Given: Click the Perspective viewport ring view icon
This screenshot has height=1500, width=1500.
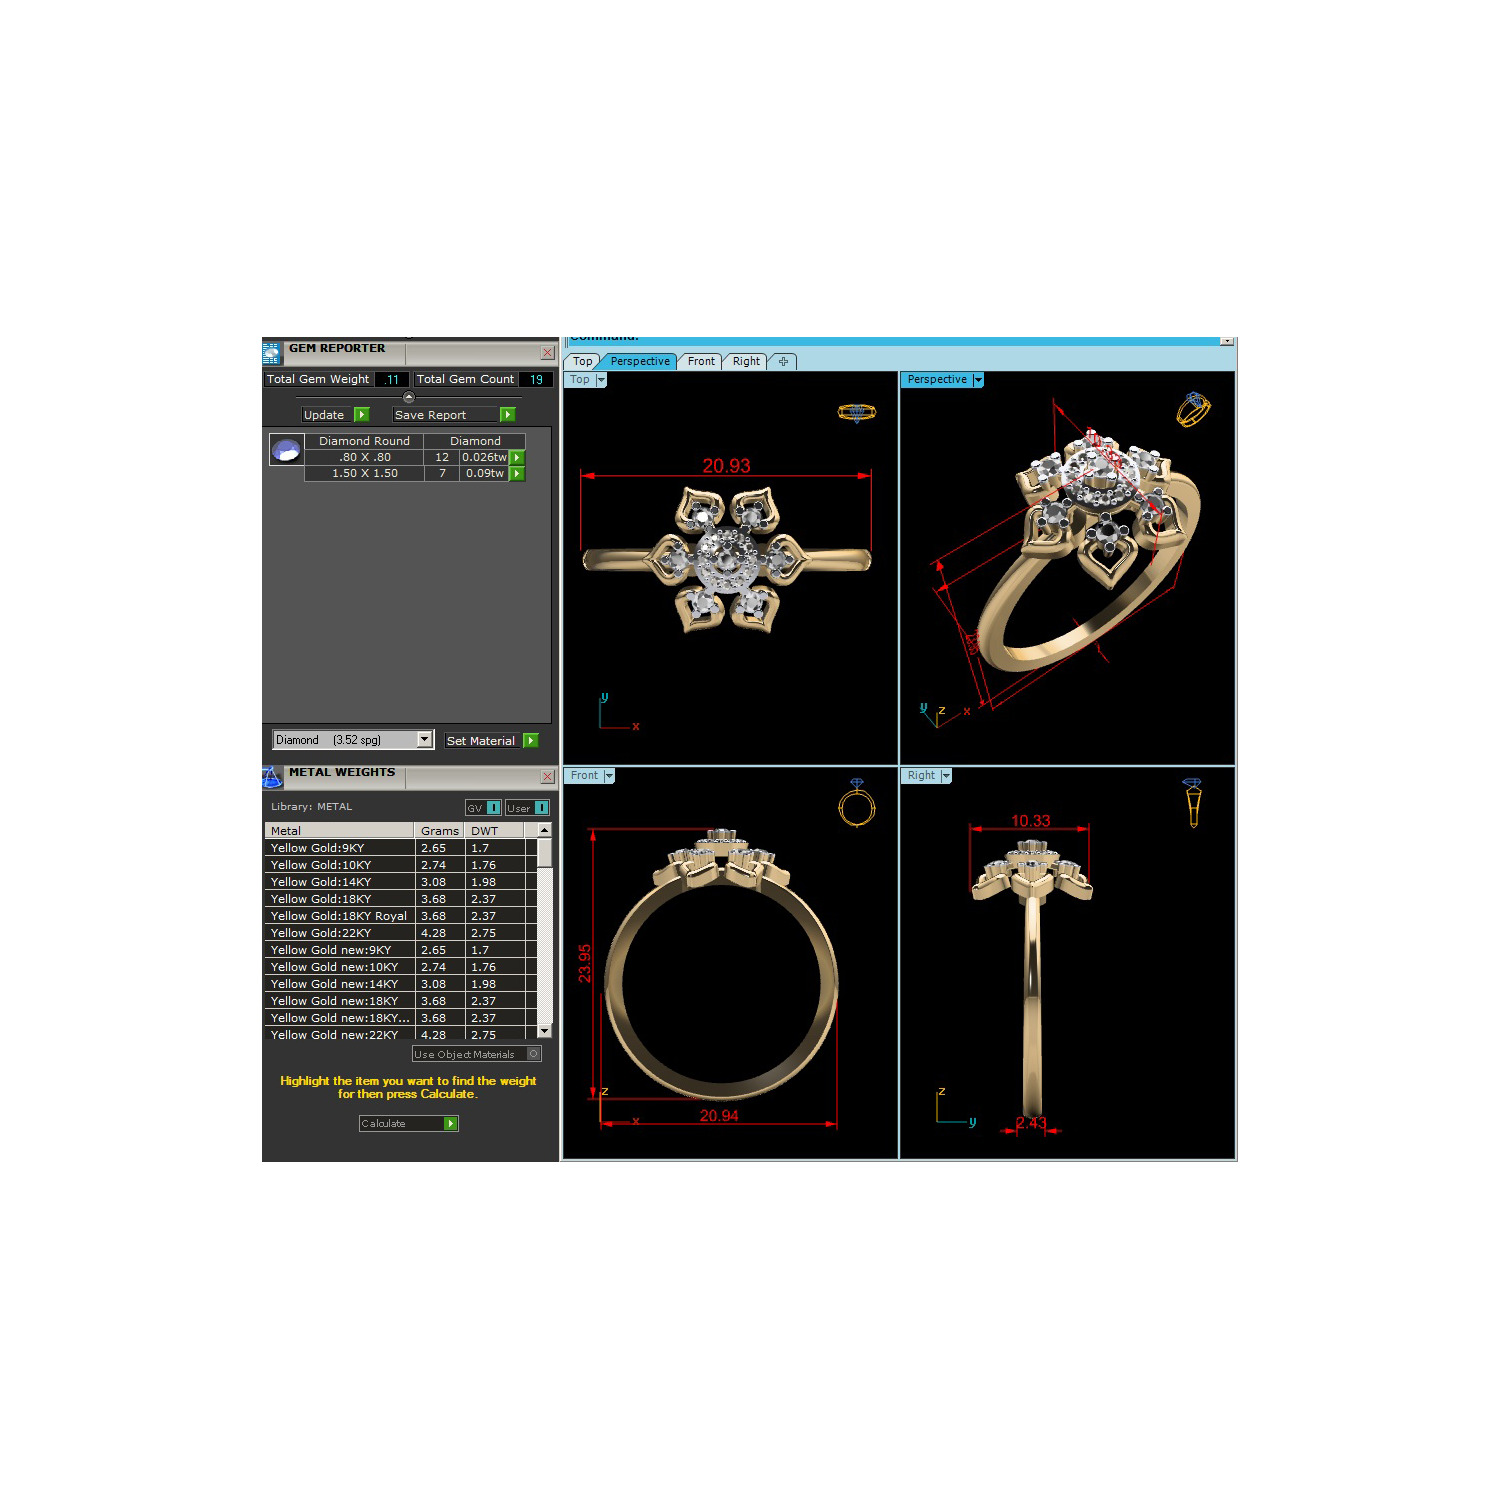Looking at the screenshot, I should 1193,409.
